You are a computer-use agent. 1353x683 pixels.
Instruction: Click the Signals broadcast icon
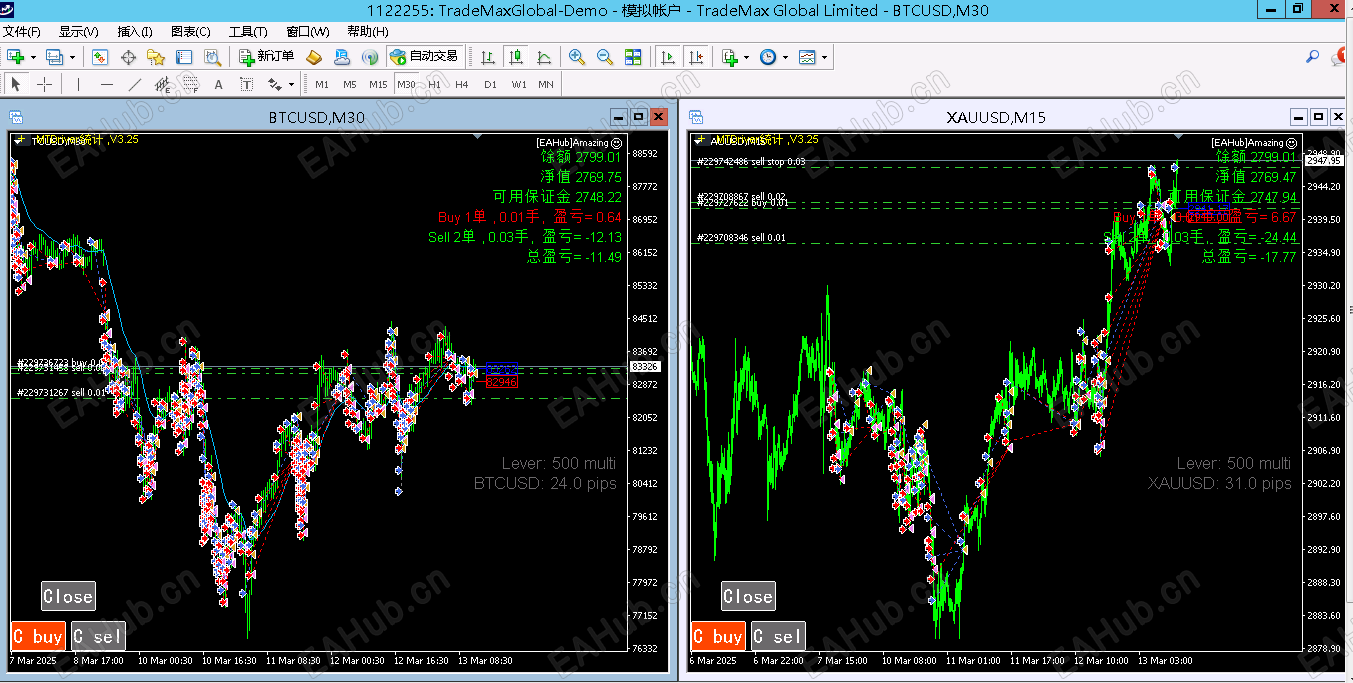pyautogui.click(x=370, y=57)
